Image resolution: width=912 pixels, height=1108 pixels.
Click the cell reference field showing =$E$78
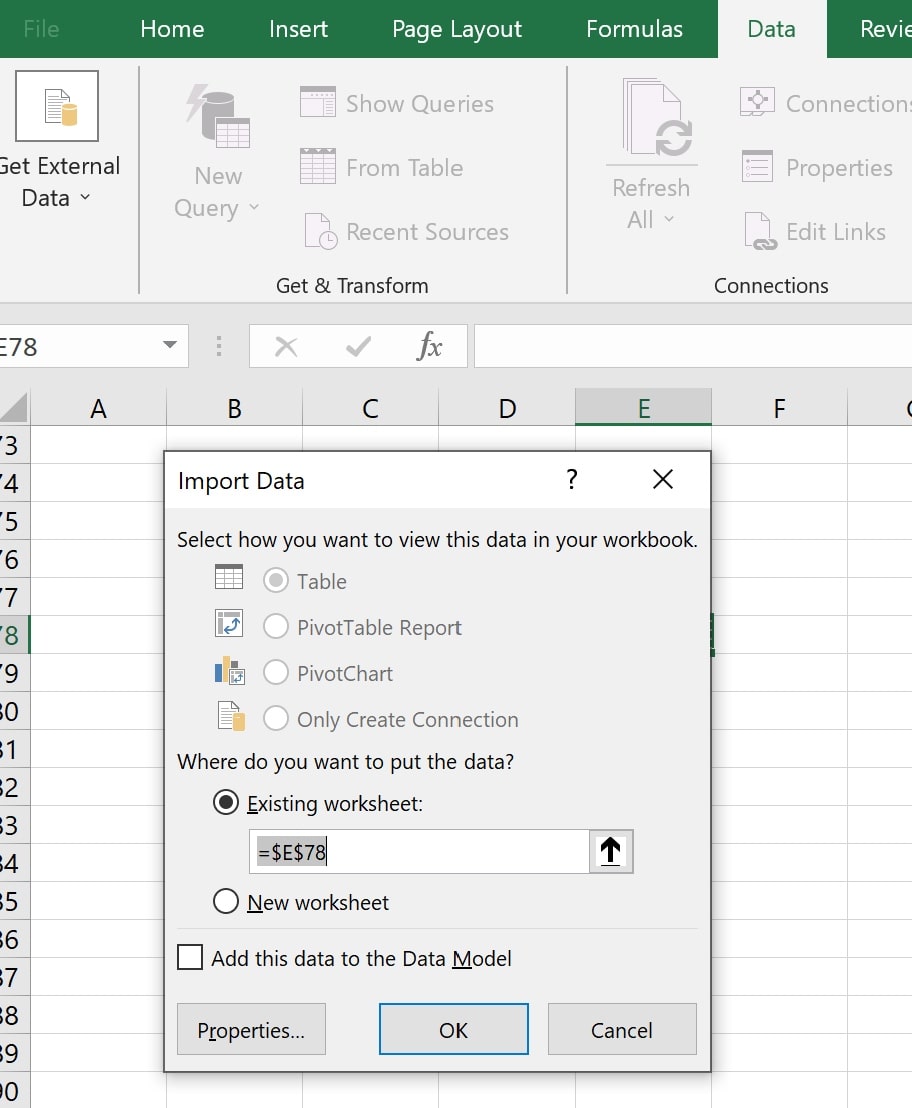tap(418, 852)
